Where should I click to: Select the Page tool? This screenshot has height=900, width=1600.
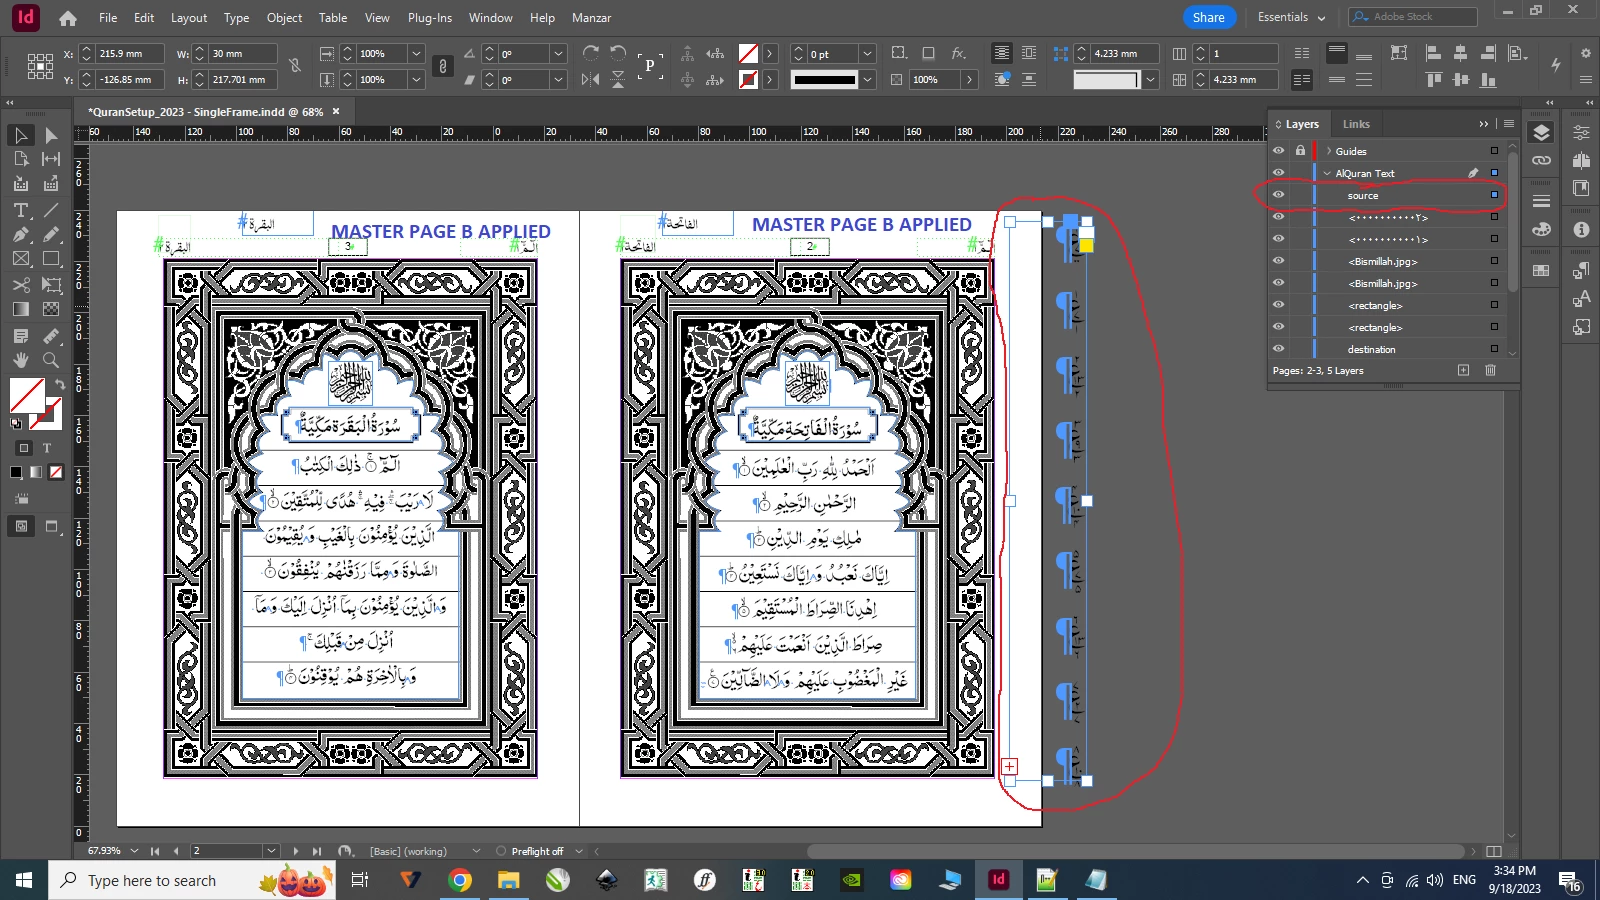(21, 159)
